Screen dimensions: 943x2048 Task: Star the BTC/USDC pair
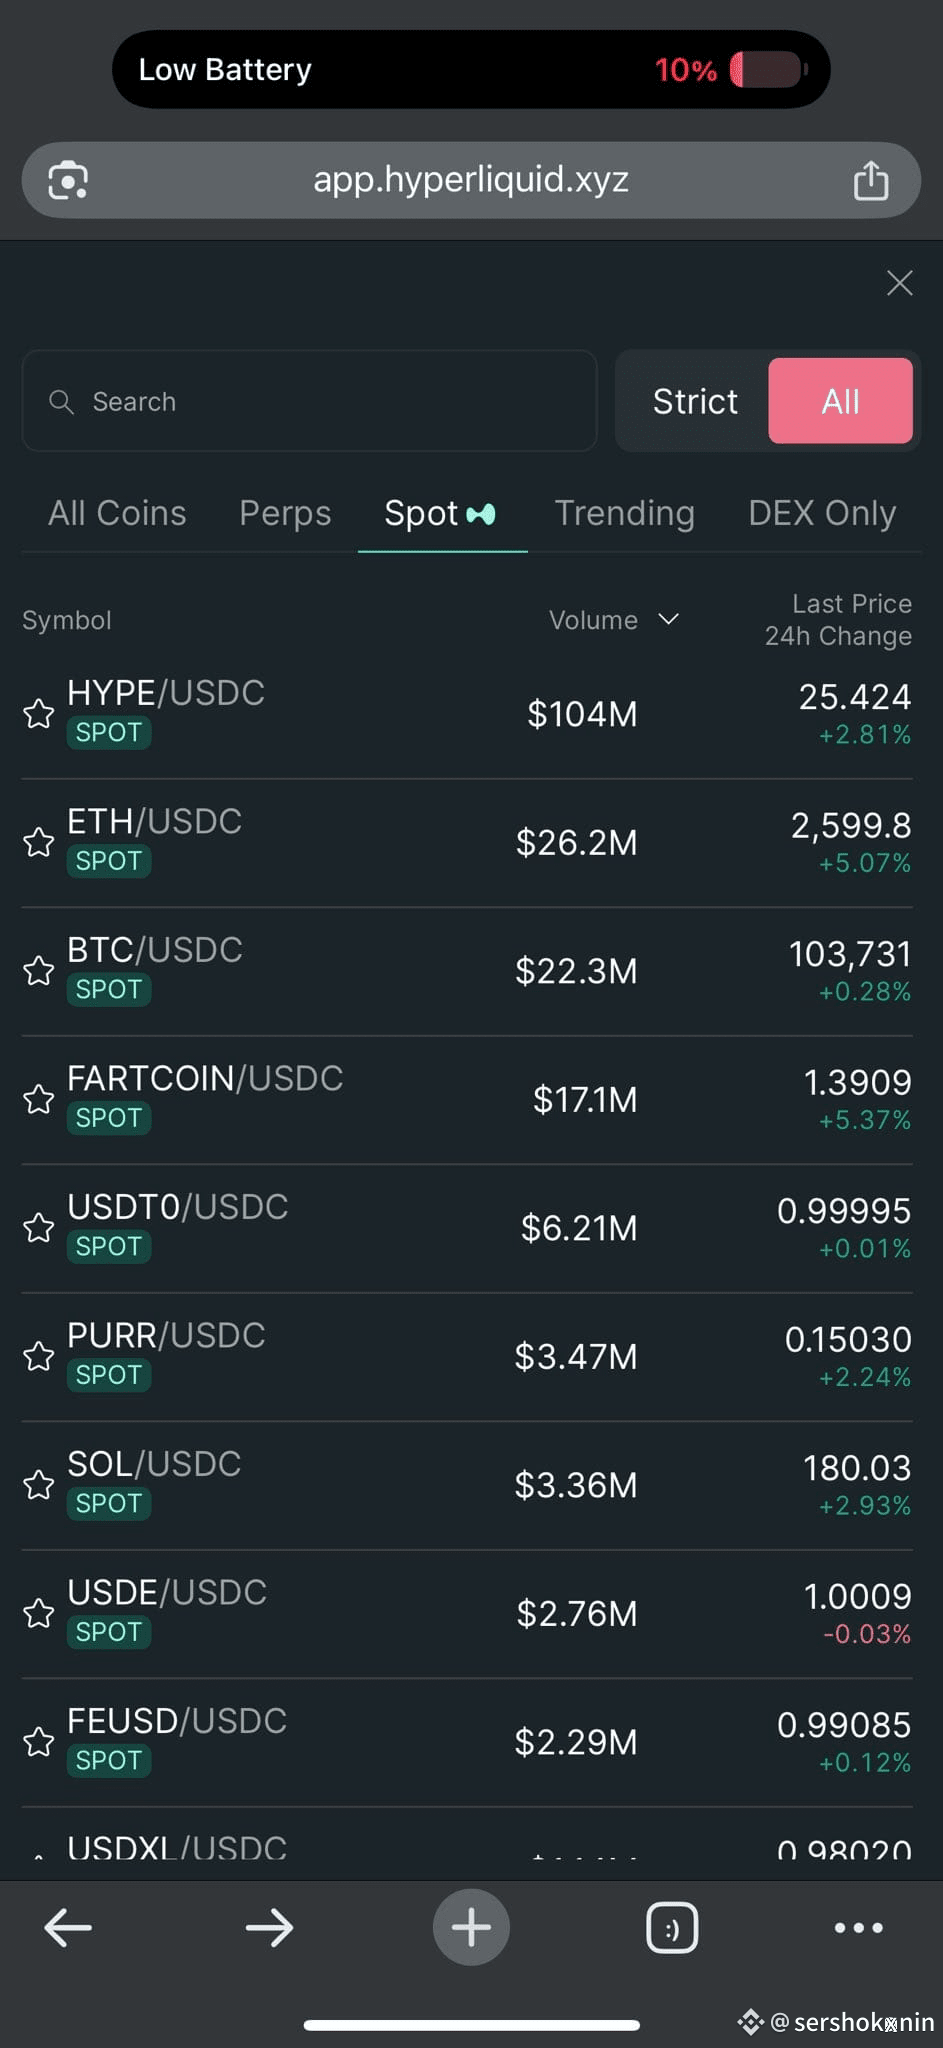[39, 971]
